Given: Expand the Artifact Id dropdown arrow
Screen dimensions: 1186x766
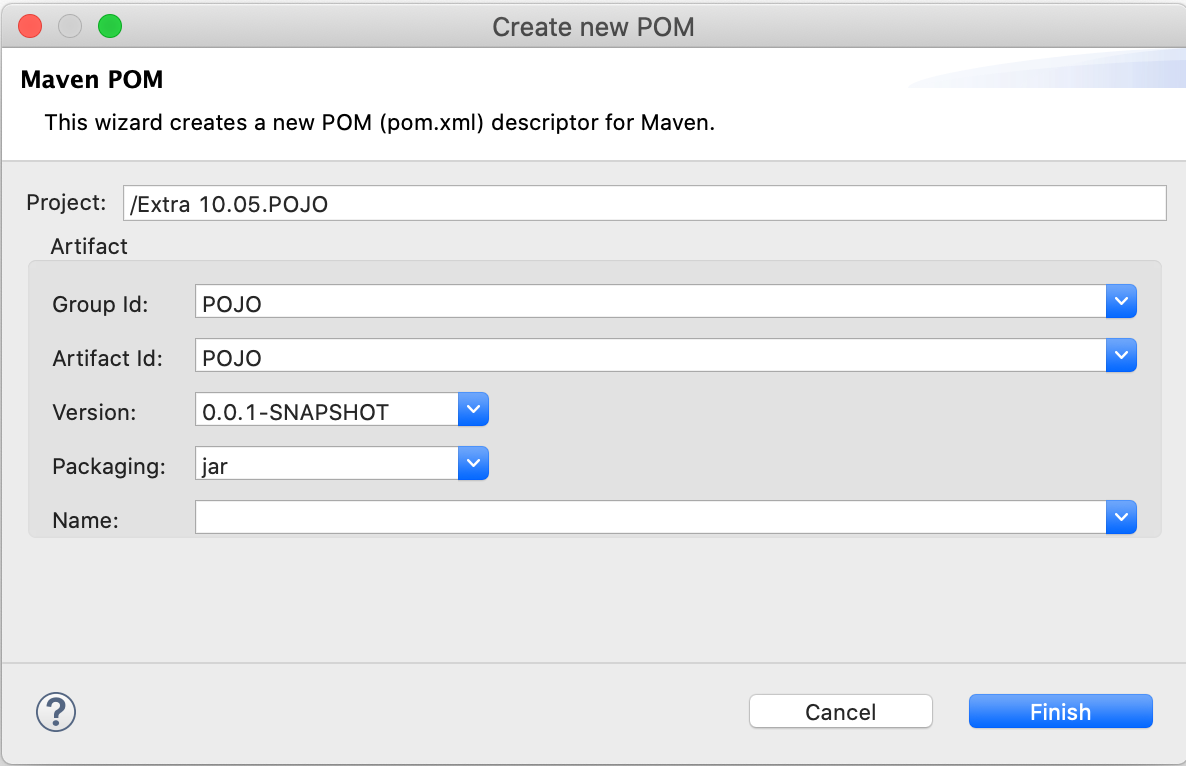Looking at the screenshot, I should (x=1121, y=355).
